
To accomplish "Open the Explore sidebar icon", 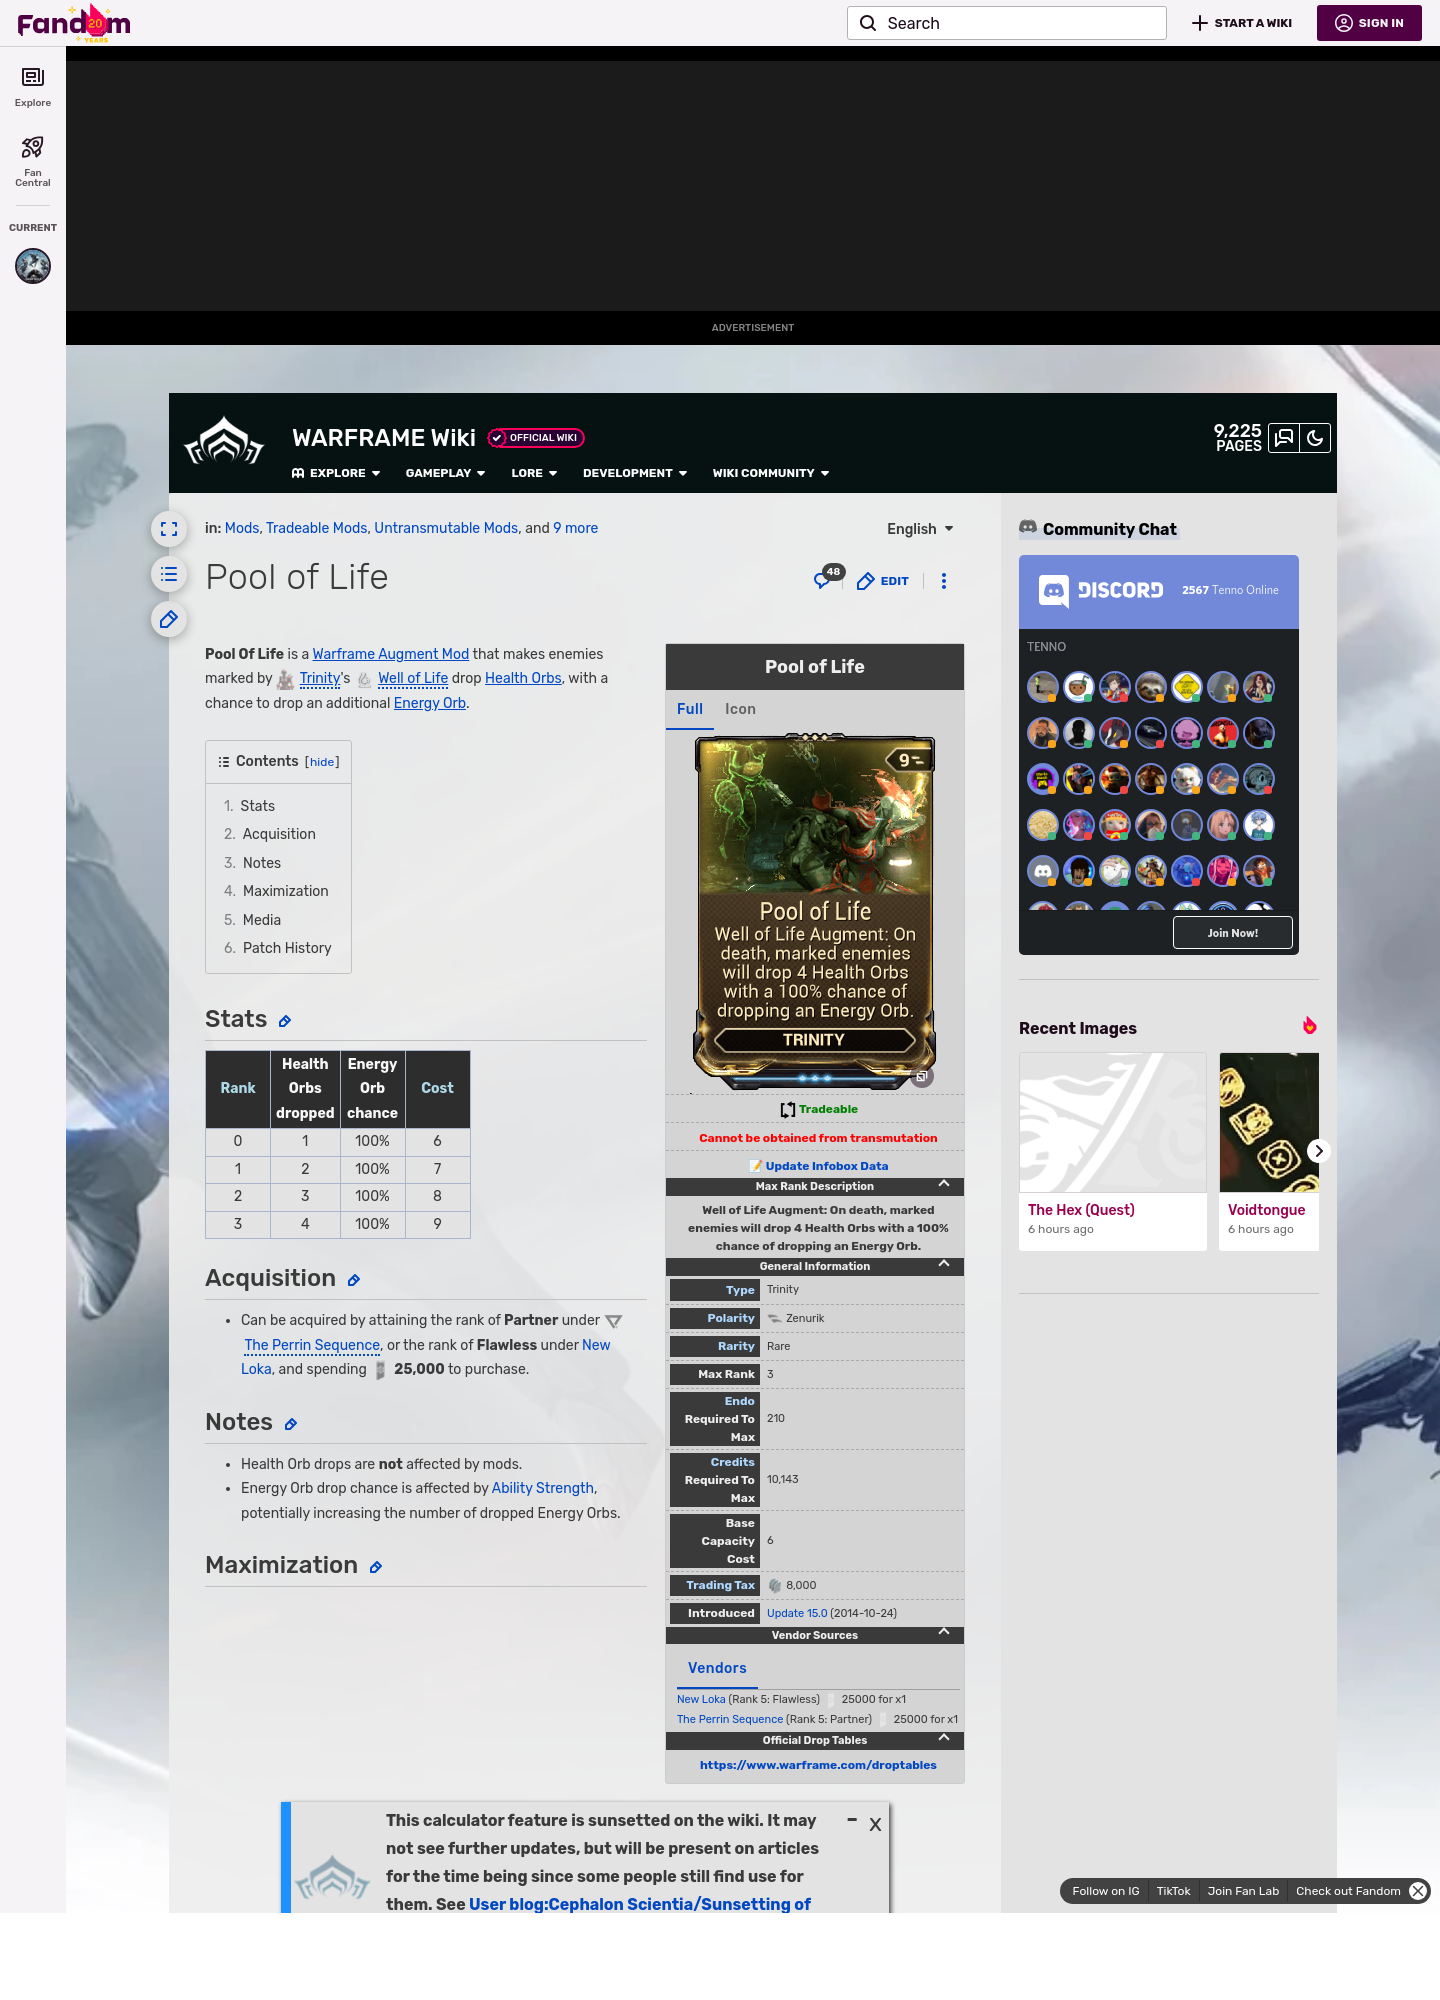I will [33, 87].
